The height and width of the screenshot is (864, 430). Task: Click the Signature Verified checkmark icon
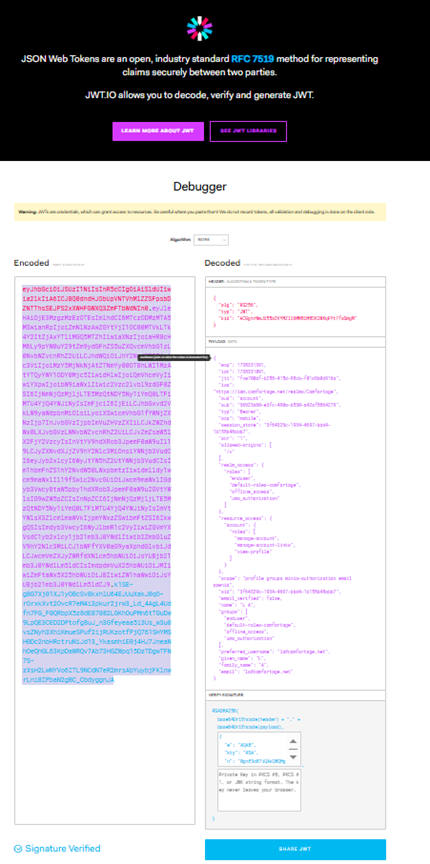pos(18,849)
